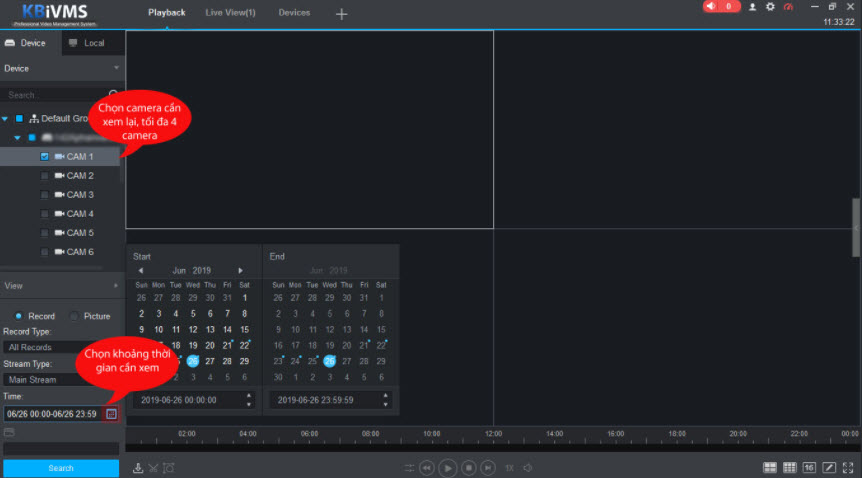Click the user account icon
862x478 pixels.
(753, 7)
